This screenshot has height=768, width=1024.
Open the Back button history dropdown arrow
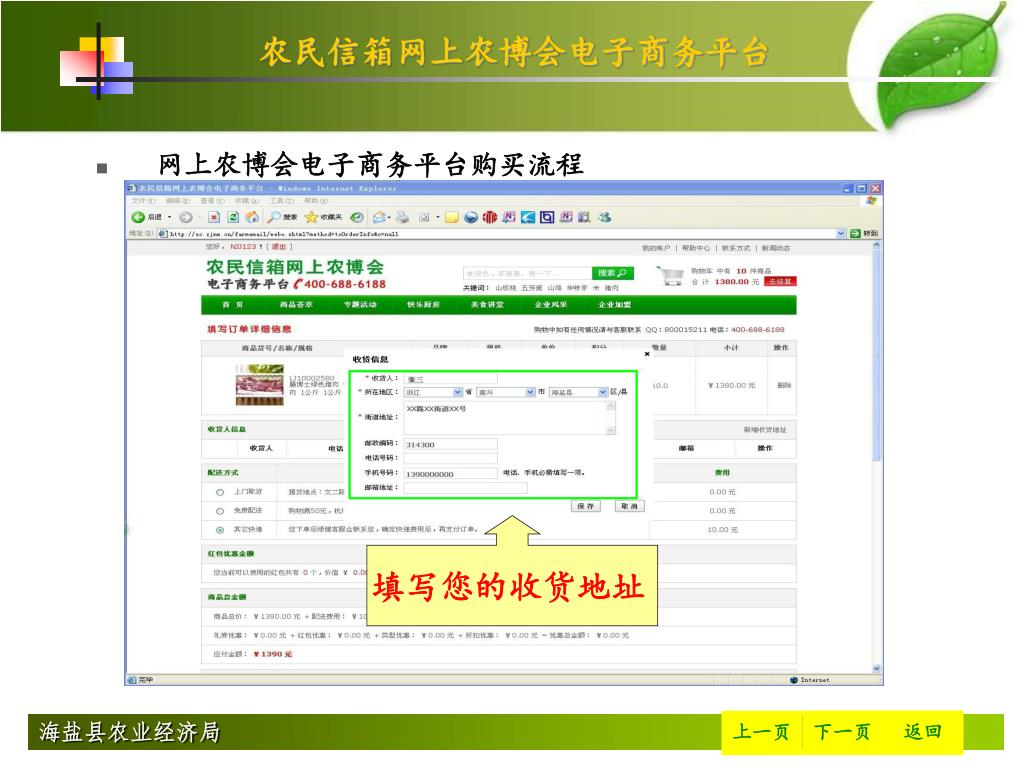pyautogui.click(x=169, y=217)
